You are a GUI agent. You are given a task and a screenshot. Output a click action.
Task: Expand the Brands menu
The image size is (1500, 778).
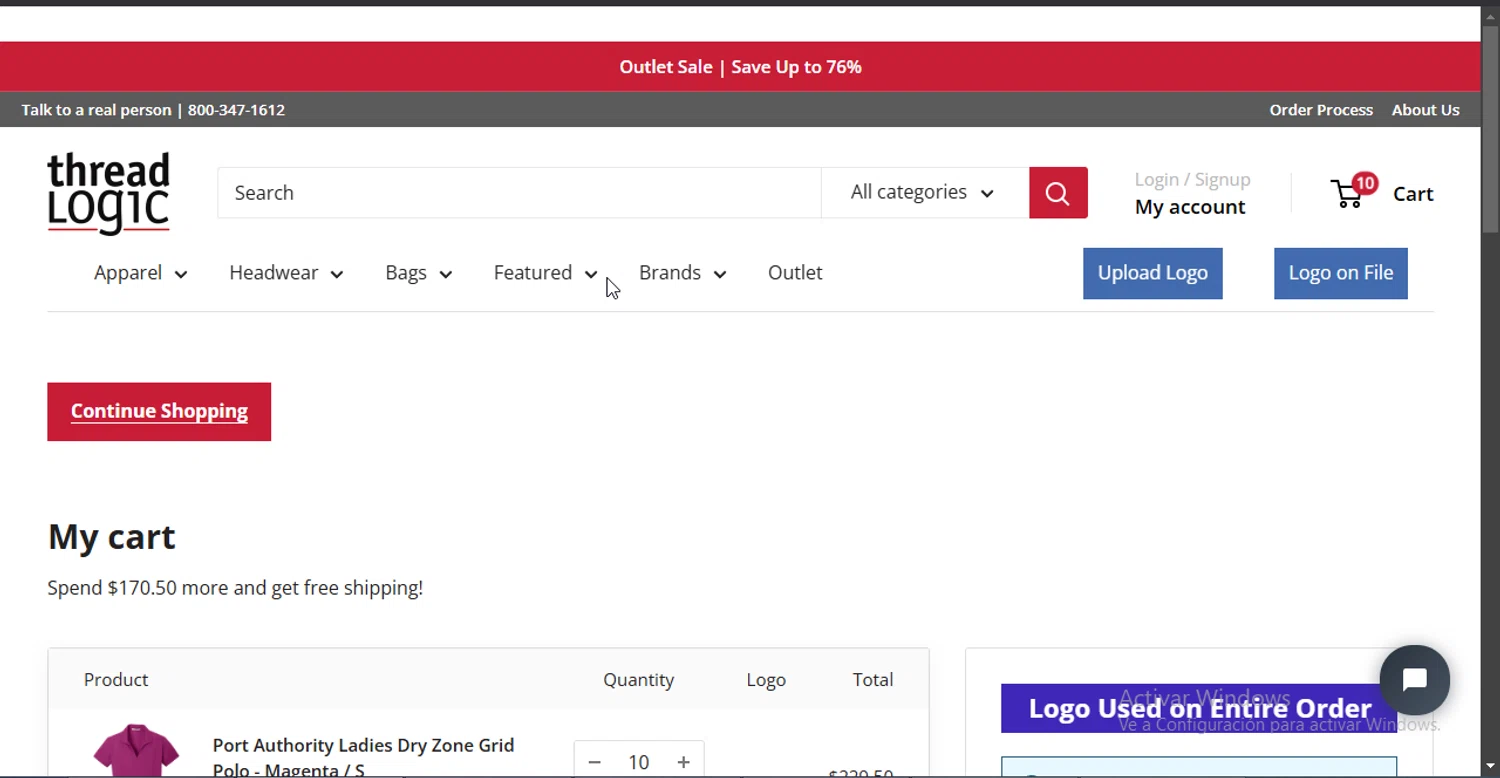682,273
